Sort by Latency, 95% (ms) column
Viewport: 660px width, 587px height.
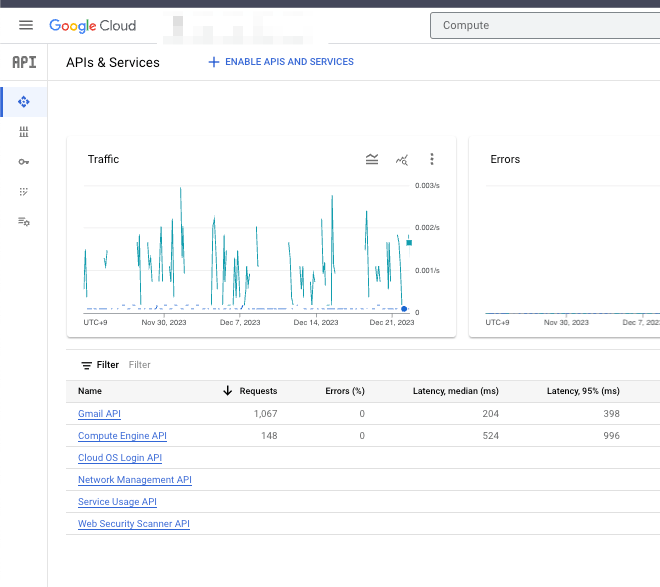tap(583, 391)
